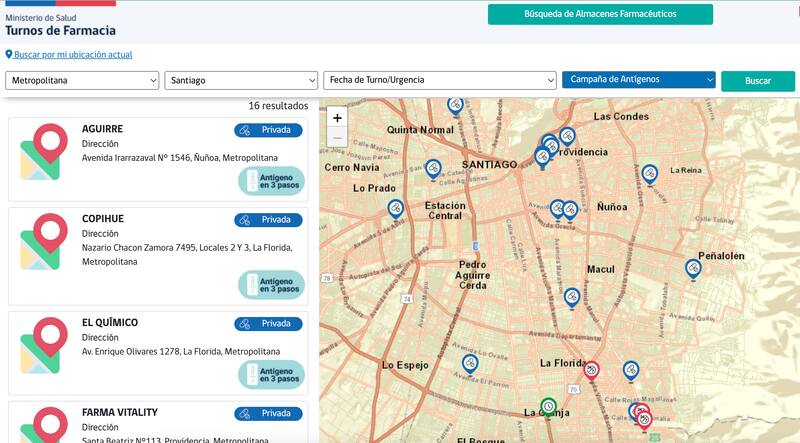Click the Privada badge on COPIHUE
This screenshot has height=443, width=800.
click(x=268, y=220)
